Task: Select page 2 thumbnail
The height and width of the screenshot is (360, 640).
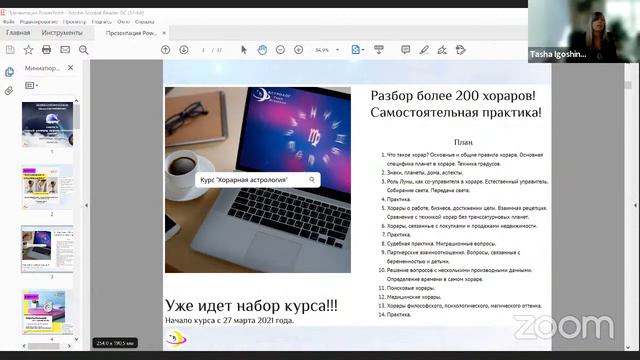Action: [47, 187]
